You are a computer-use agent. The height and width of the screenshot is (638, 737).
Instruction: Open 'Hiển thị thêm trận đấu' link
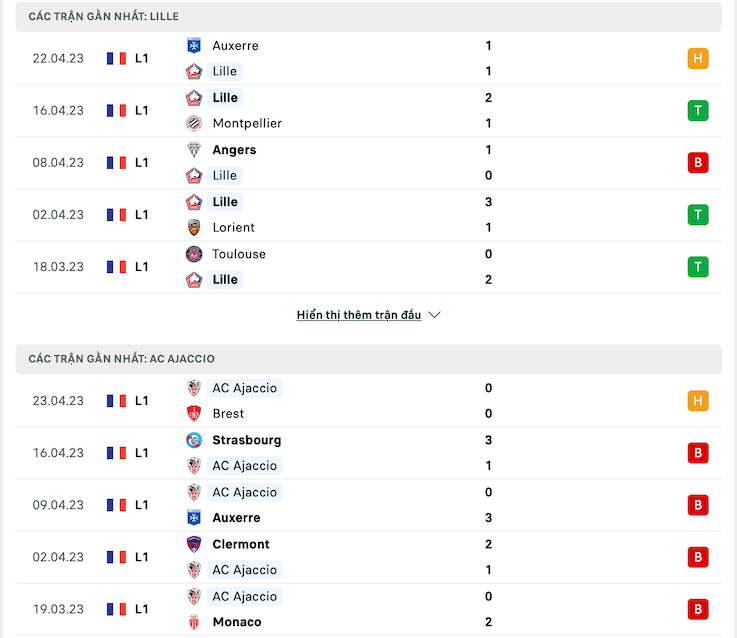click(x=359, y=315)
